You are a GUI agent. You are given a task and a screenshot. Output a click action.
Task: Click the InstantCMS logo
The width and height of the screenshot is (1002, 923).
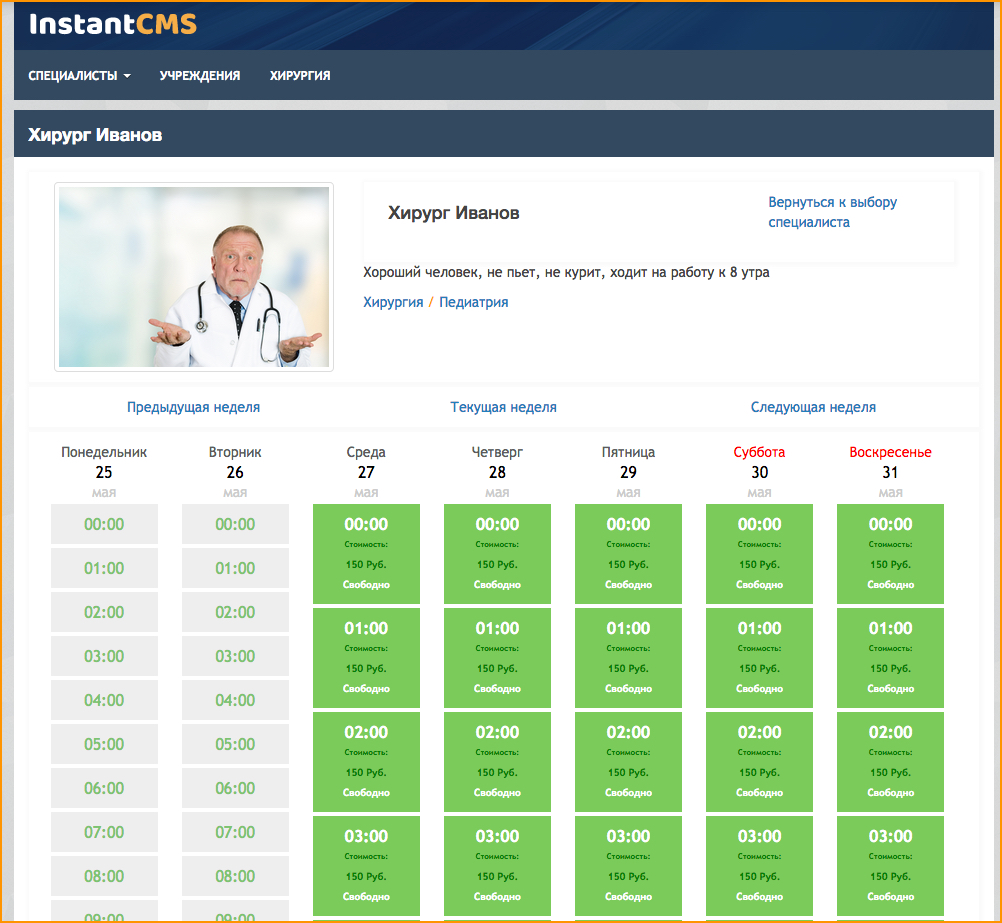(112, 24)
